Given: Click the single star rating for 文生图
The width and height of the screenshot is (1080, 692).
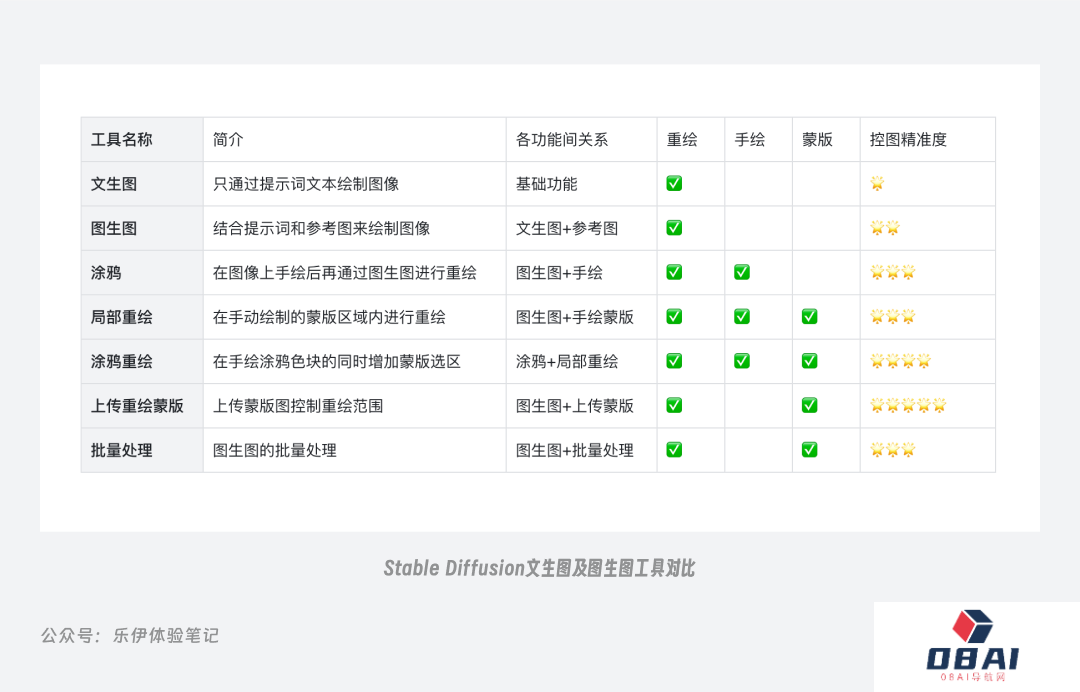Looking at the screenshot, I should [877, 184].
